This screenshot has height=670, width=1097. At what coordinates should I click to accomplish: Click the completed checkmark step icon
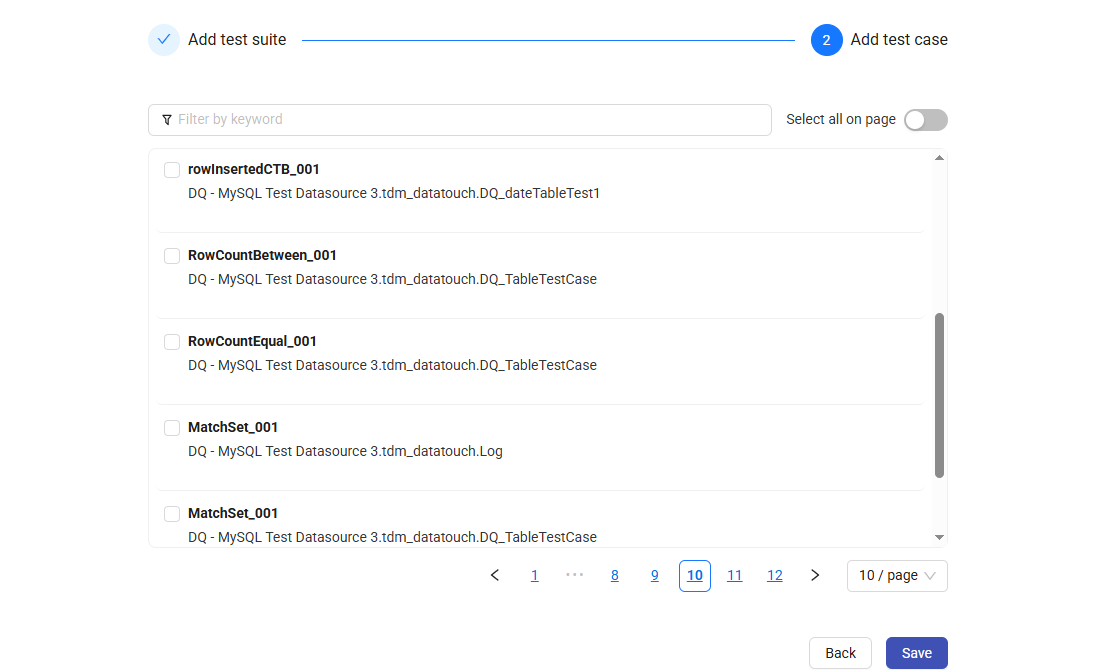(164, 40)
